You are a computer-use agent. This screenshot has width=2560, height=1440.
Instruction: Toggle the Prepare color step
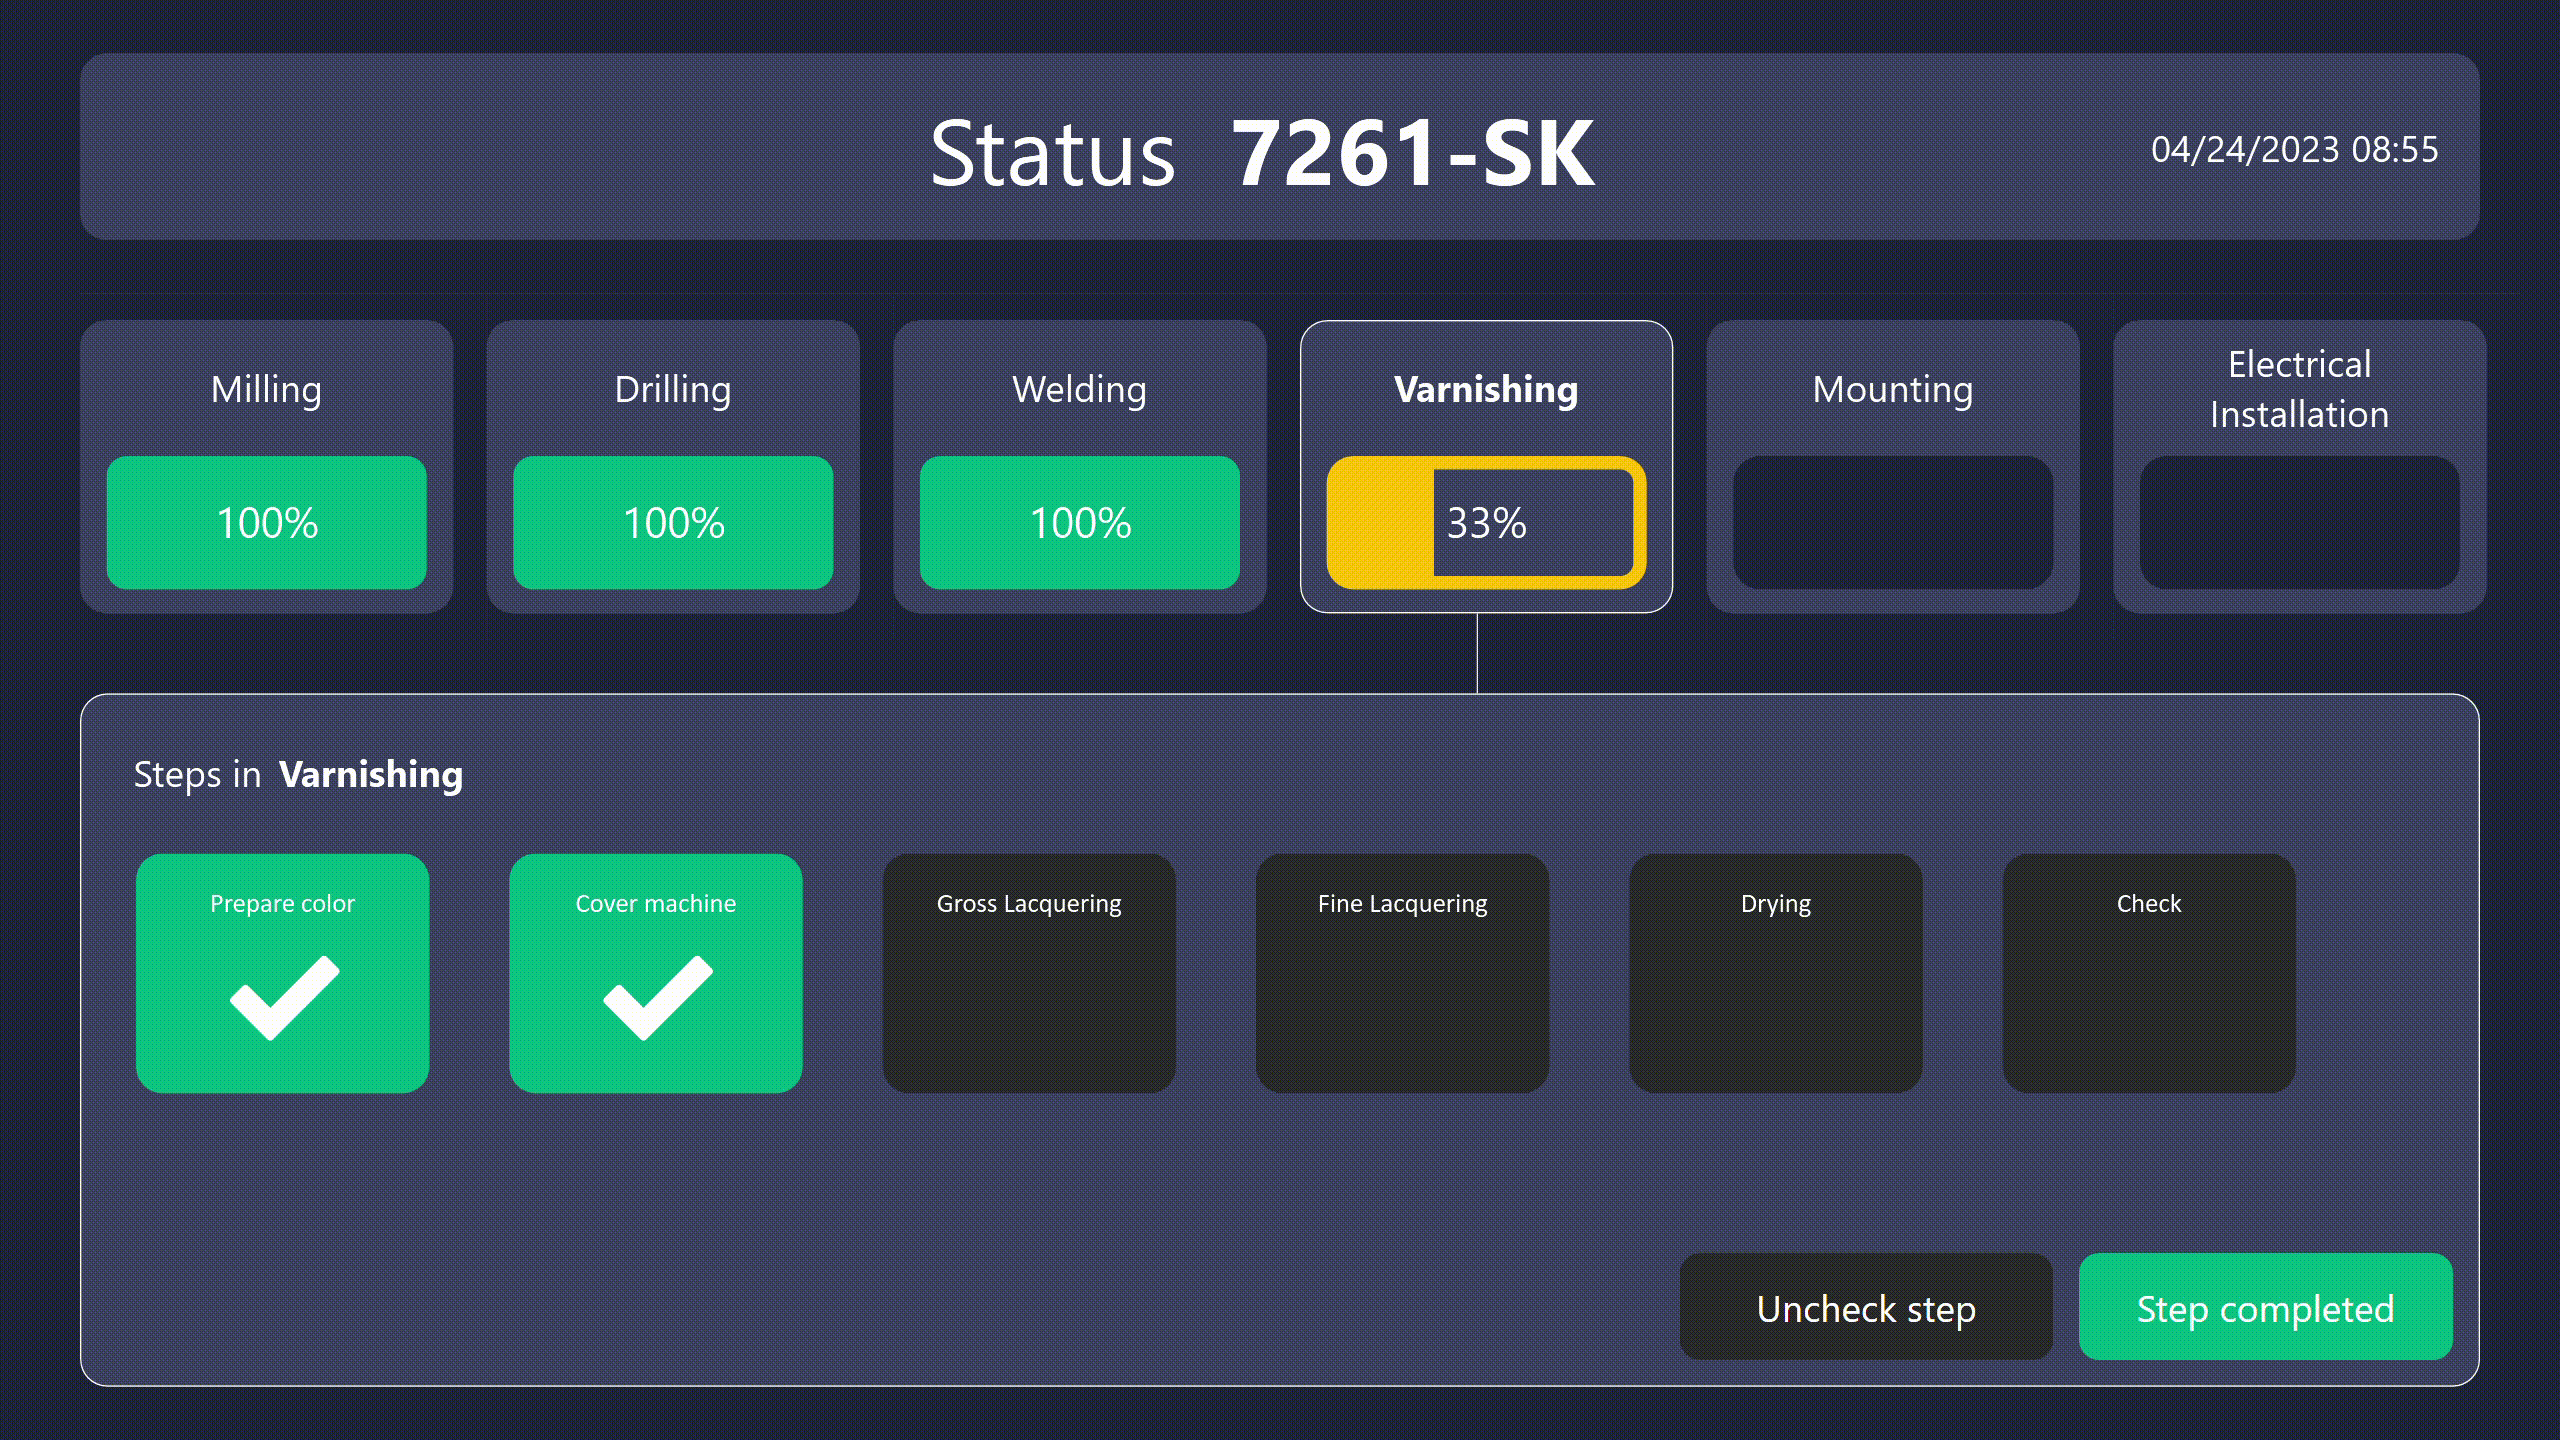[282, 973]
